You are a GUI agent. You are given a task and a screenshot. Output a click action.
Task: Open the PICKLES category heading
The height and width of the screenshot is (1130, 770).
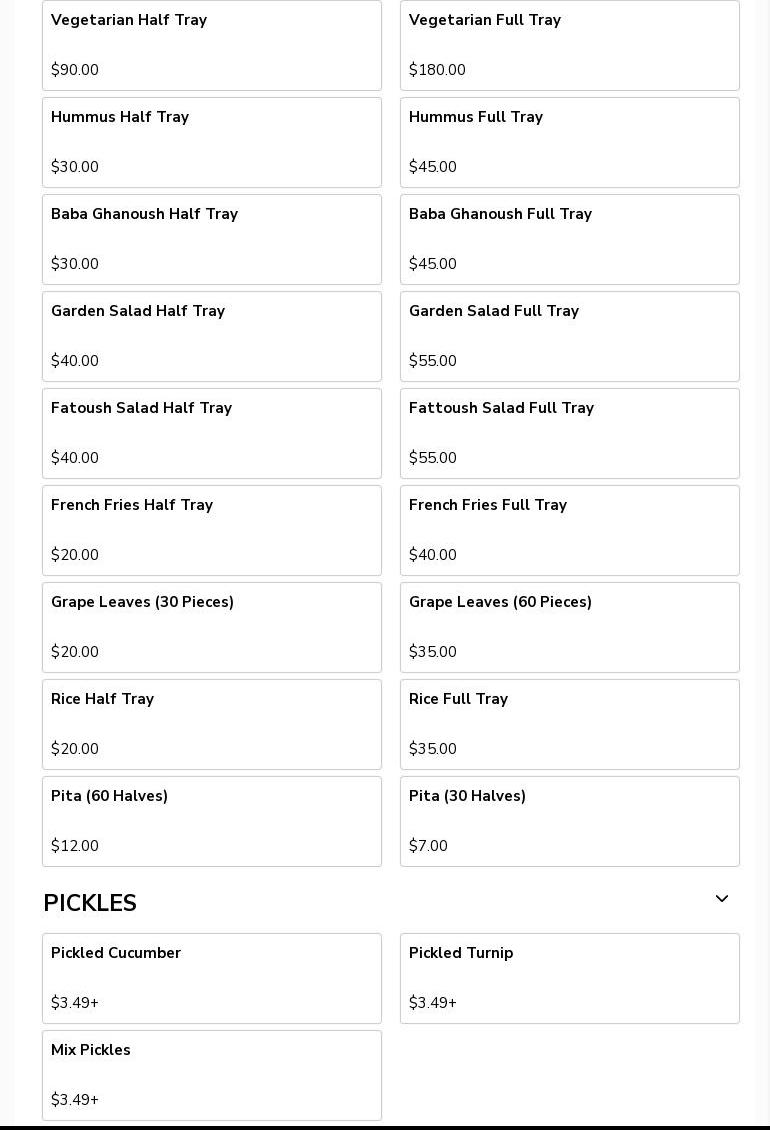click(90, 903)
